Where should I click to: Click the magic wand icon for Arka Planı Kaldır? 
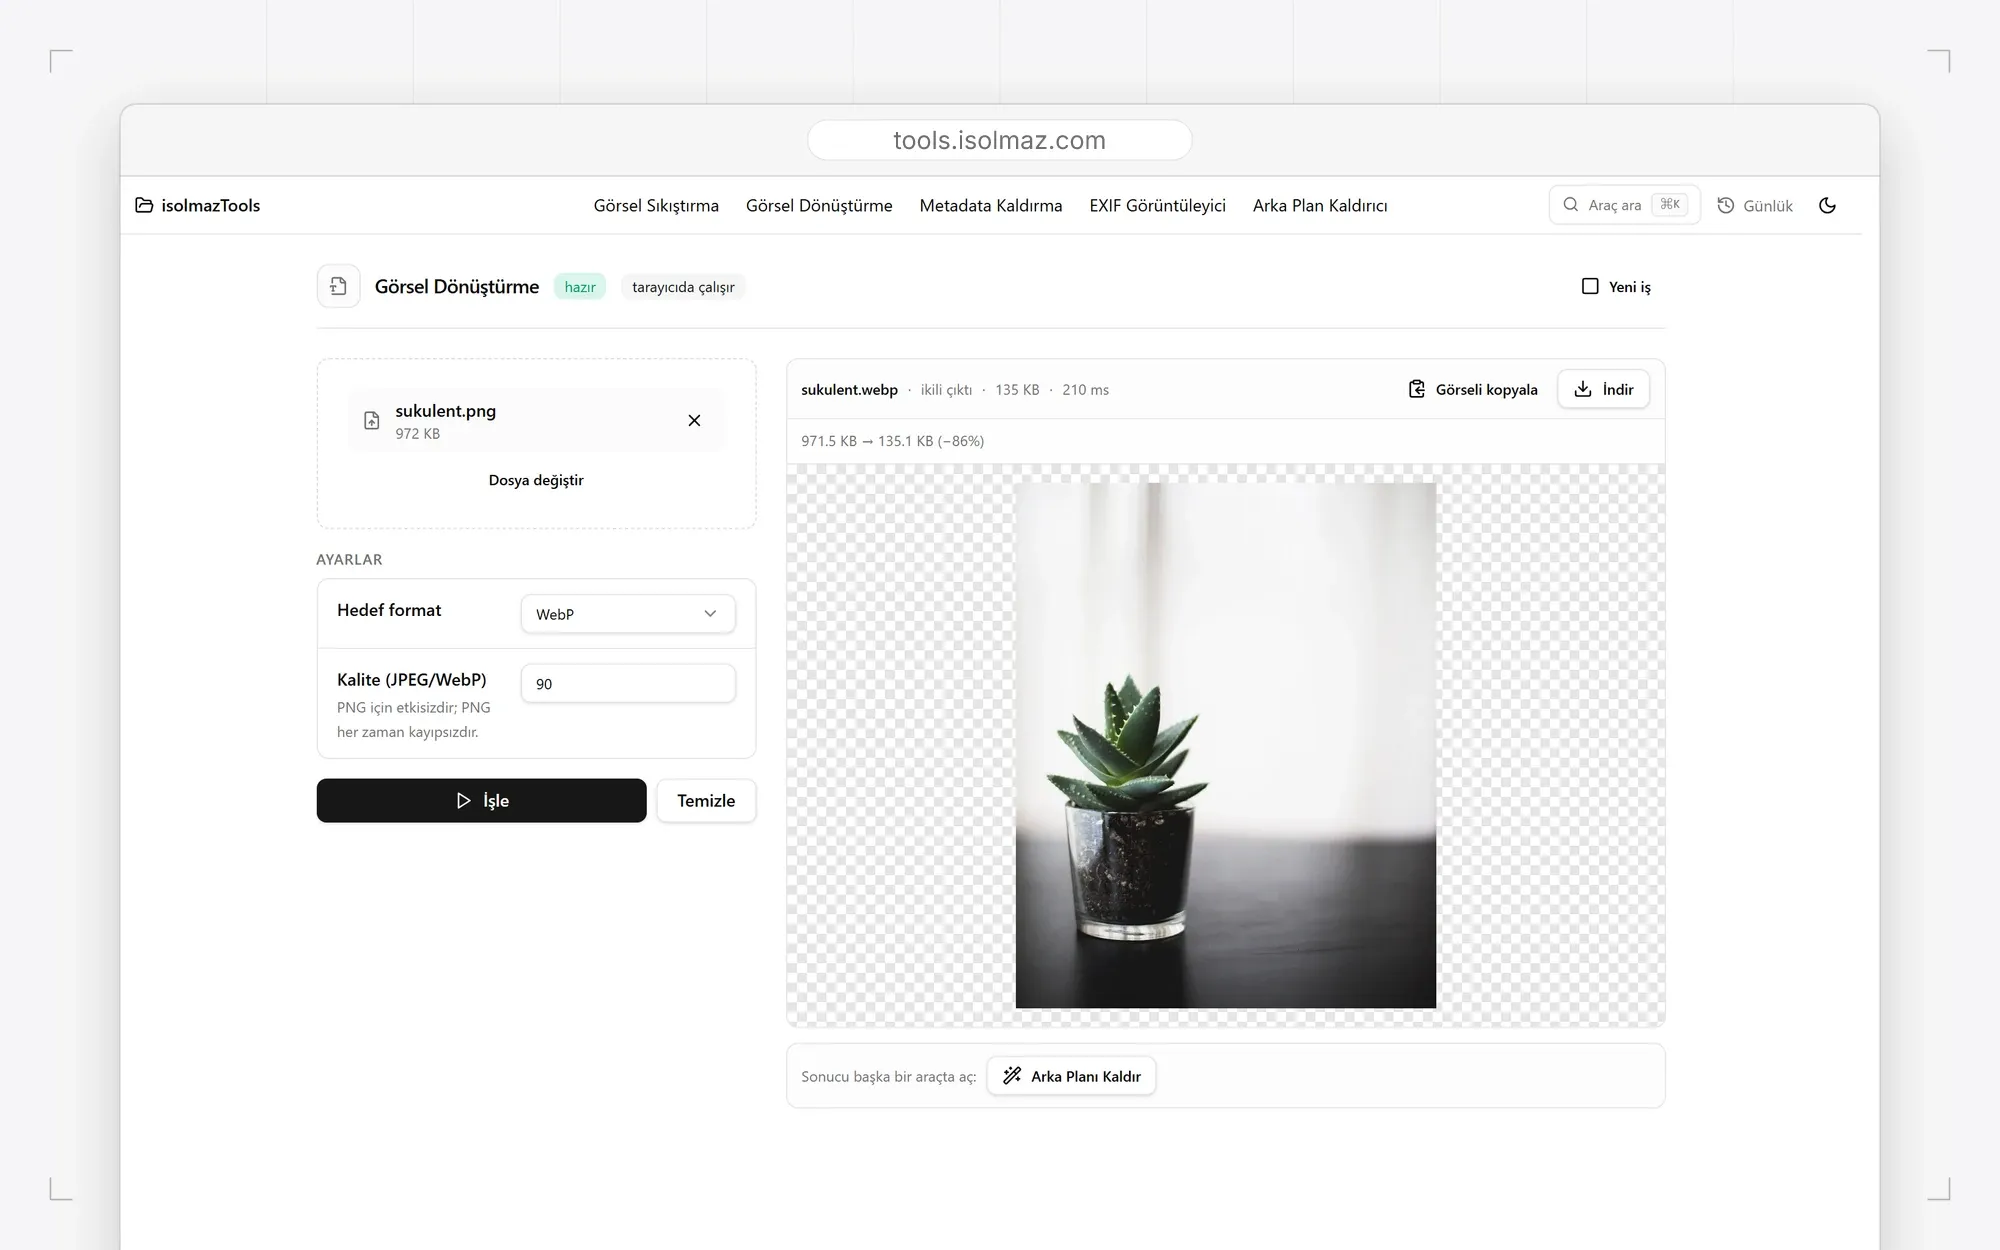(x=1012, y=1076)
